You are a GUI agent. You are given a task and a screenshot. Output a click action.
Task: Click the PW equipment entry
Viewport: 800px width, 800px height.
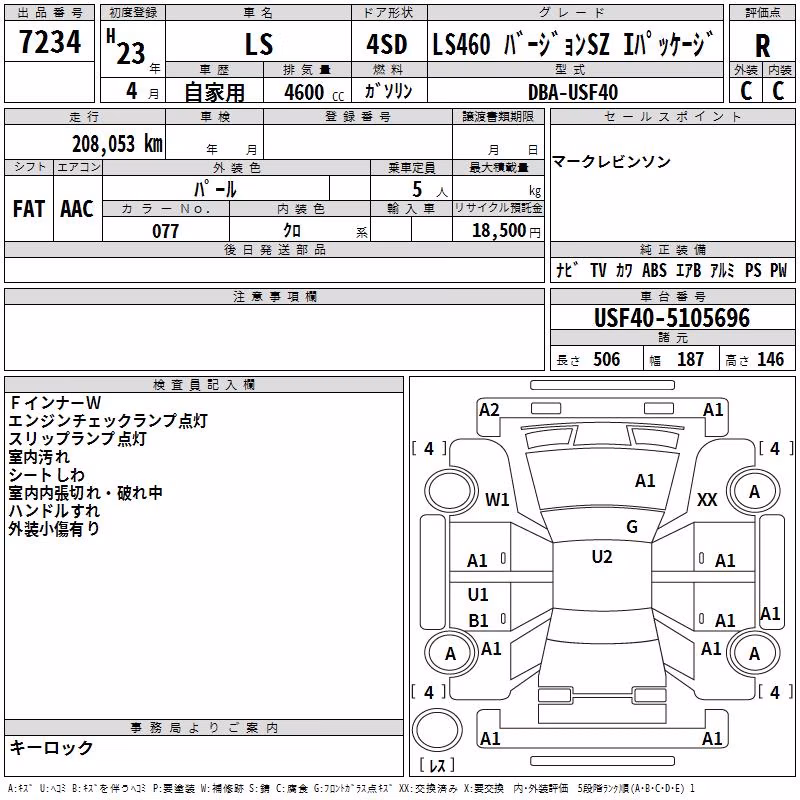779,270
